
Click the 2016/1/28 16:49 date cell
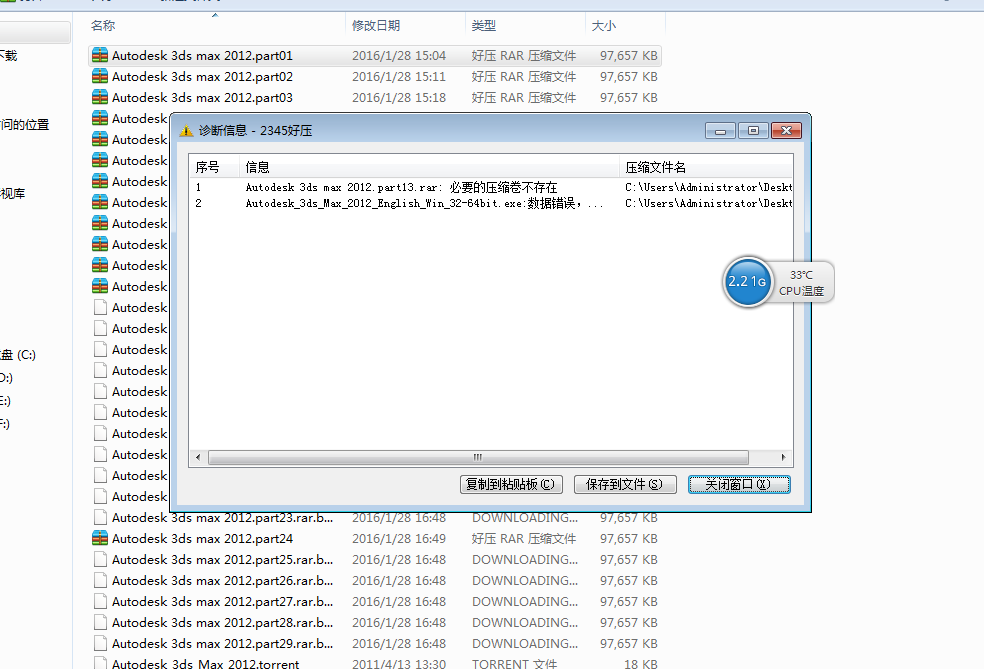(x=399, y=538)
